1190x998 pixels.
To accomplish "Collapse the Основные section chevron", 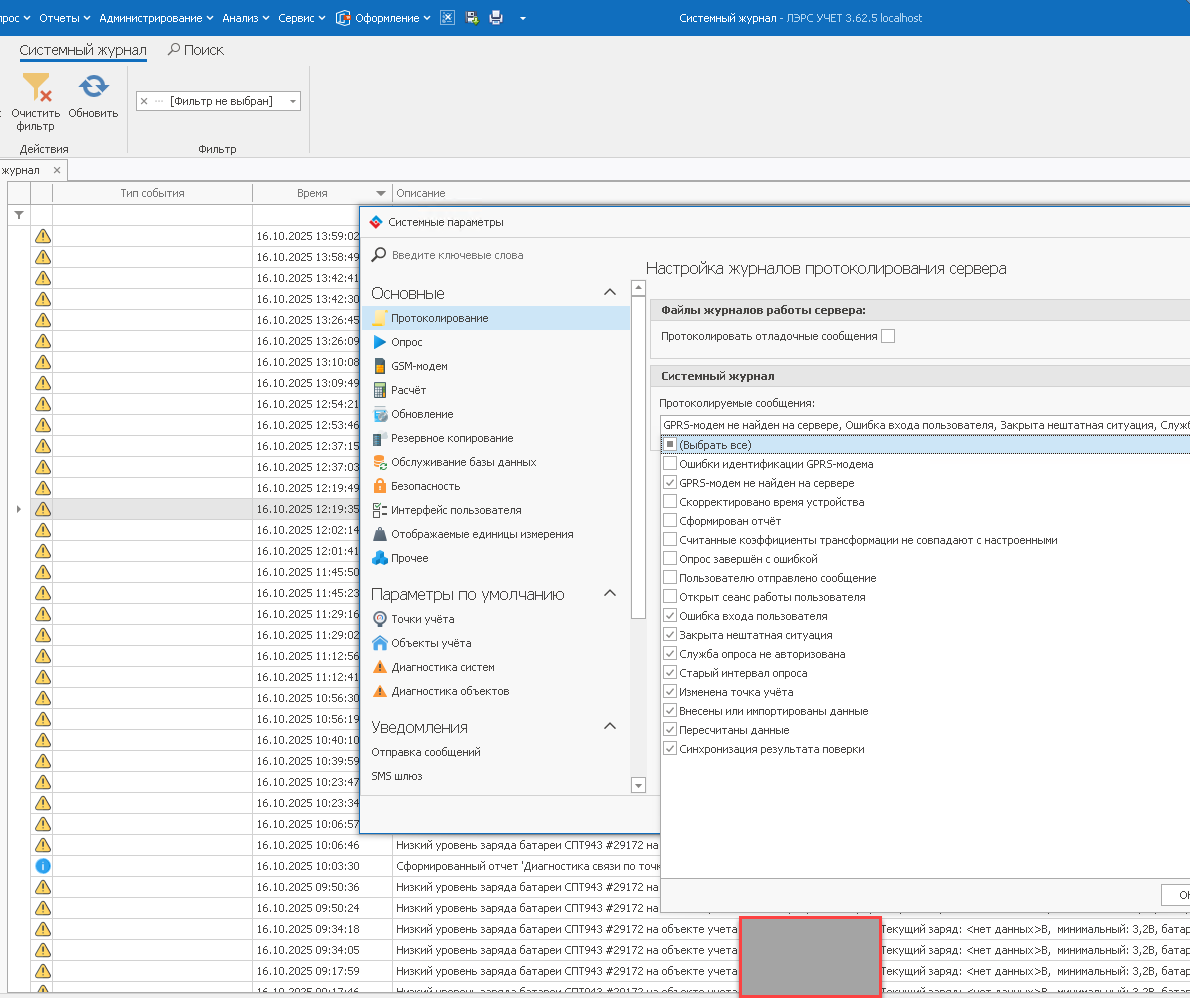I will click(610, 293).
